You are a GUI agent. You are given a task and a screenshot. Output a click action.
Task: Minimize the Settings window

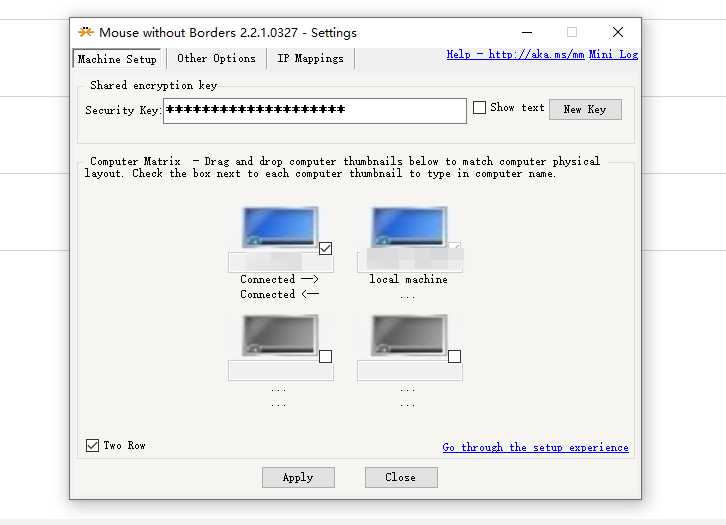(x=527, y=32)
